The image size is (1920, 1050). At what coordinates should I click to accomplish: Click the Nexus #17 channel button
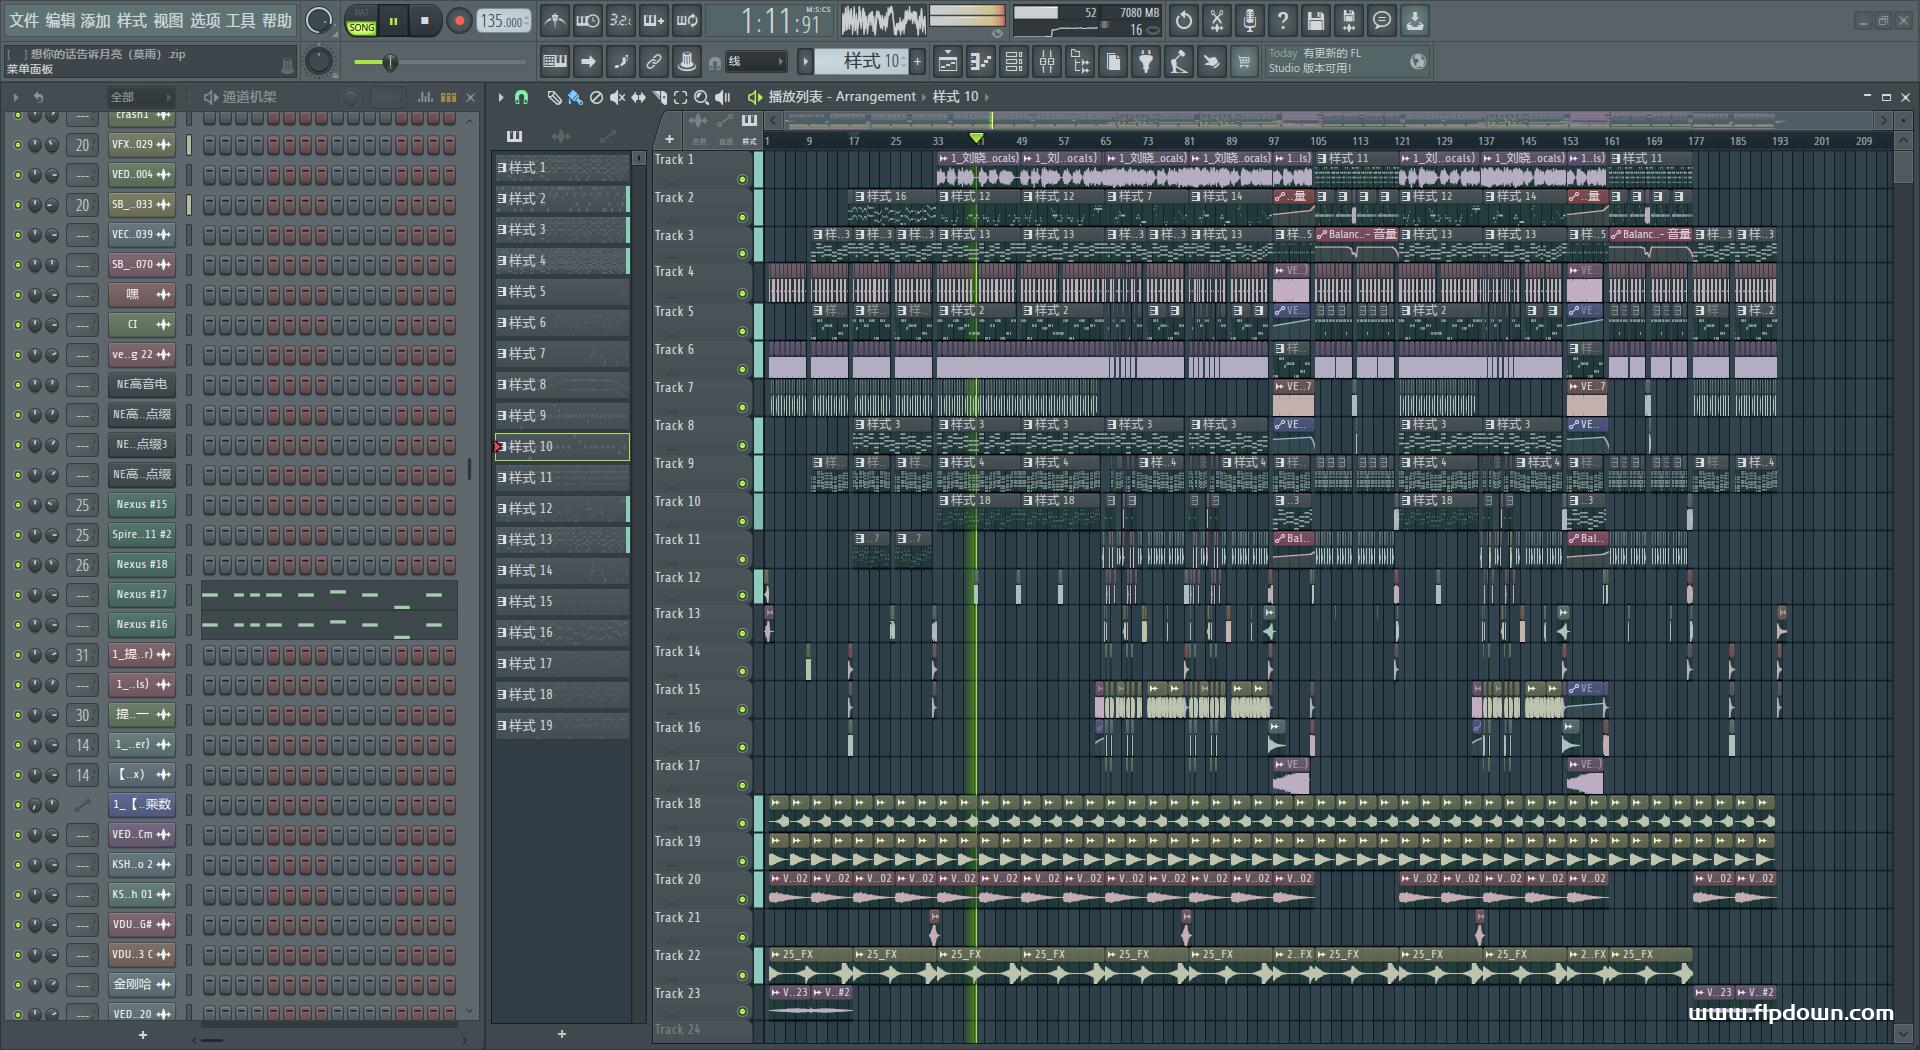click(x=141, y=595)
